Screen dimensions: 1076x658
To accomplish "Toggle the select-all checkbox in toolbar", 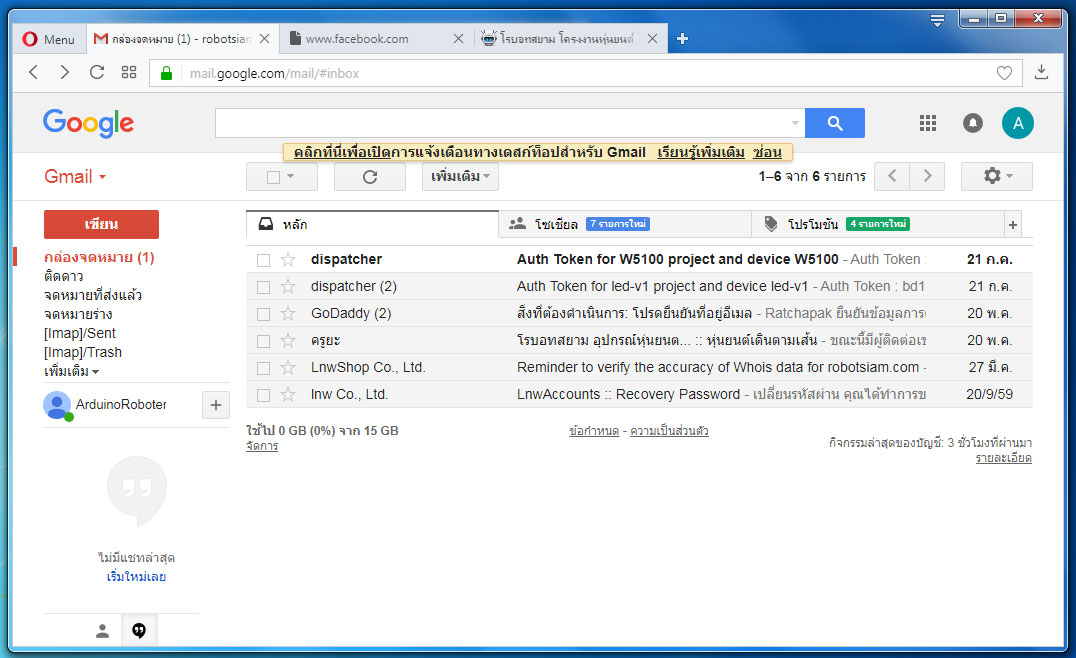I will (273, 177).
